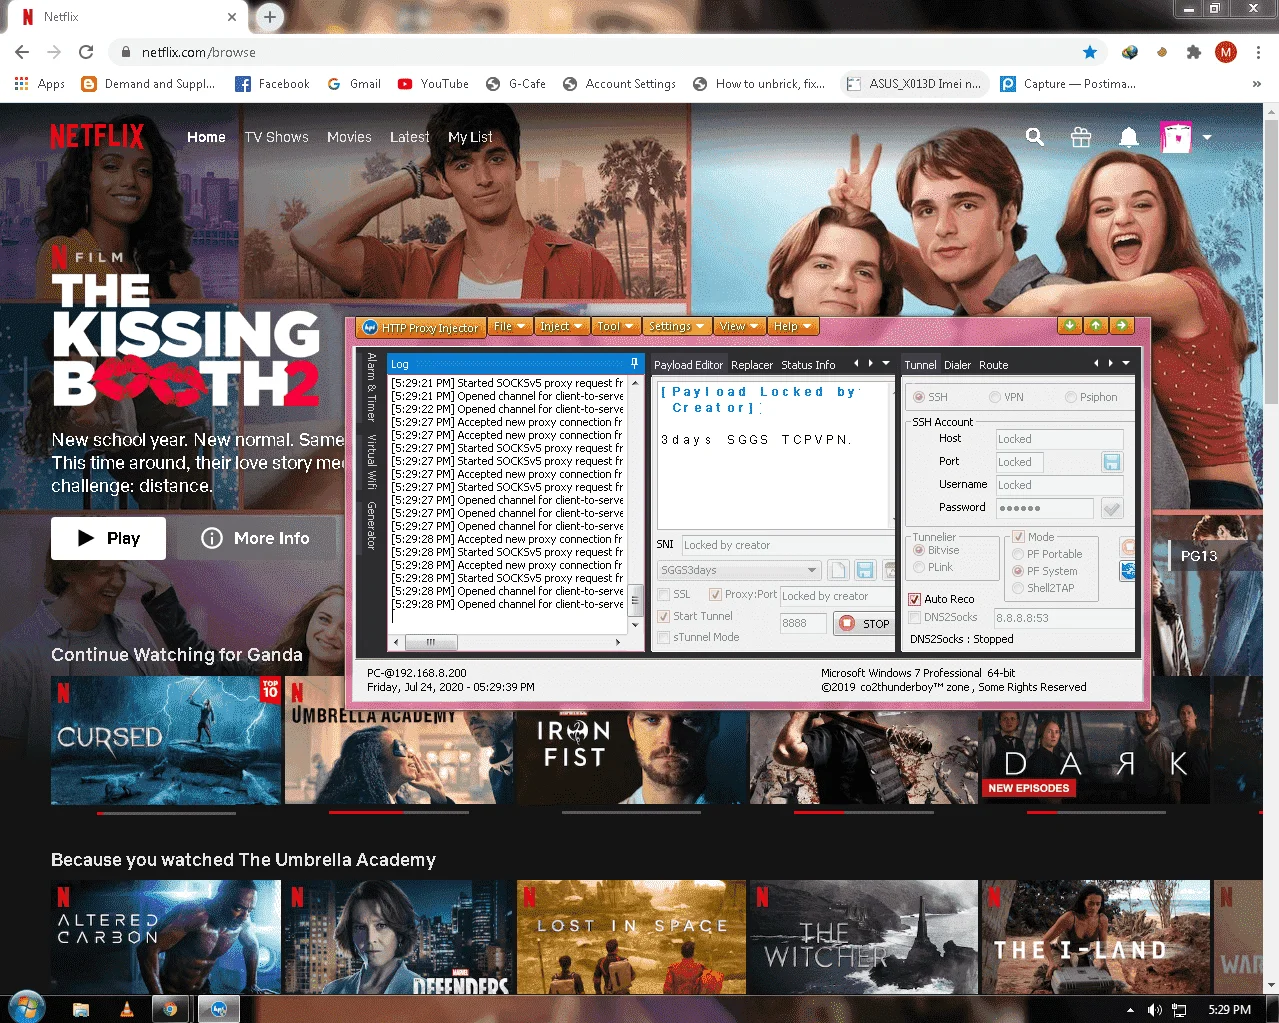
Task: Click the Netflix gift box icon
Action: tap(1081, 137)
